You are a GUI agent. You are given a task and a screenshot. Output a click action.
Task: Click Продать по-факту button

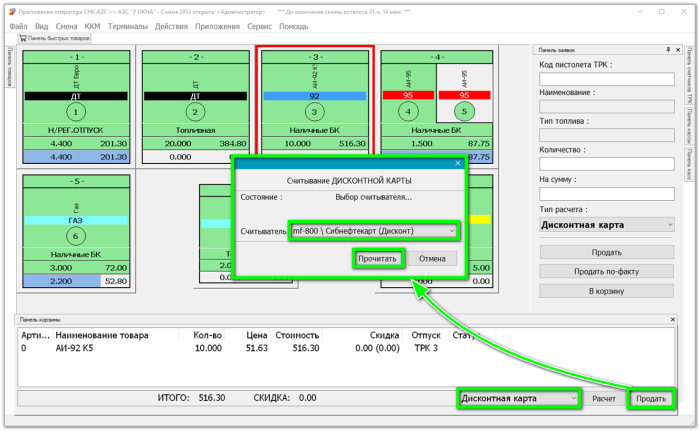coord(607,272)
